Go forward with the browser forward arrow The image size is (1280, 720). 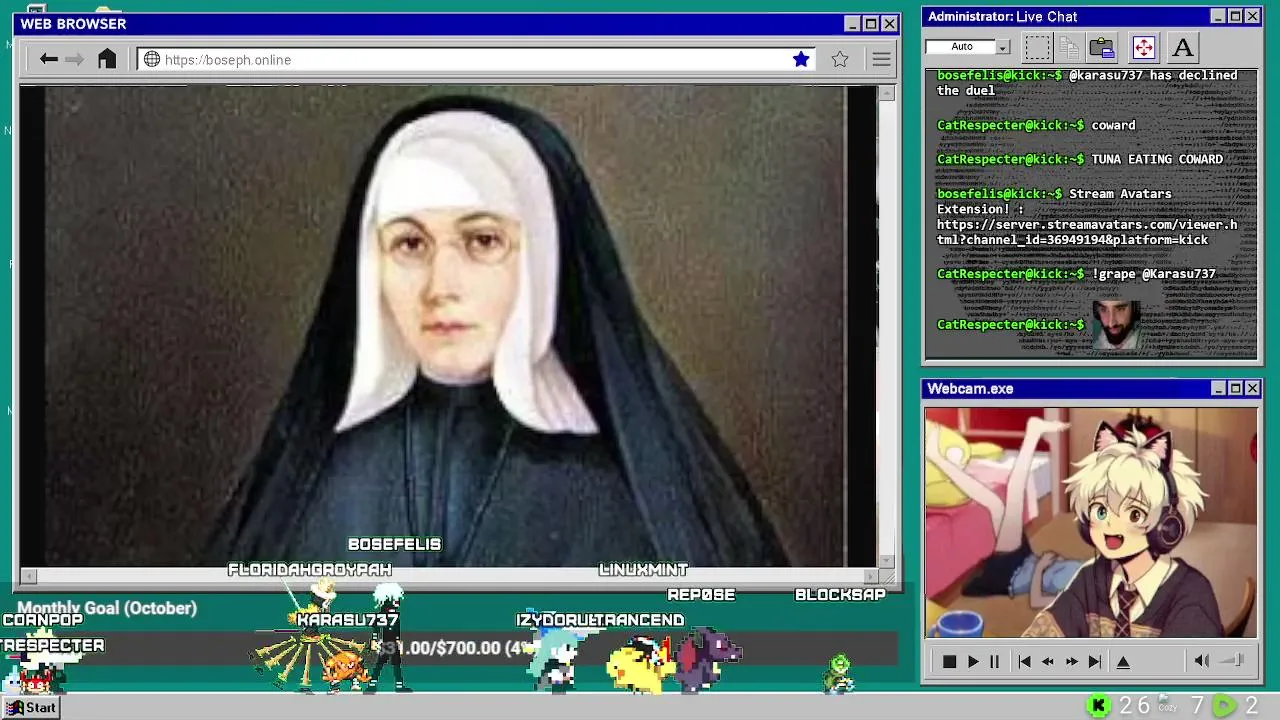click(x=74, y=59)
